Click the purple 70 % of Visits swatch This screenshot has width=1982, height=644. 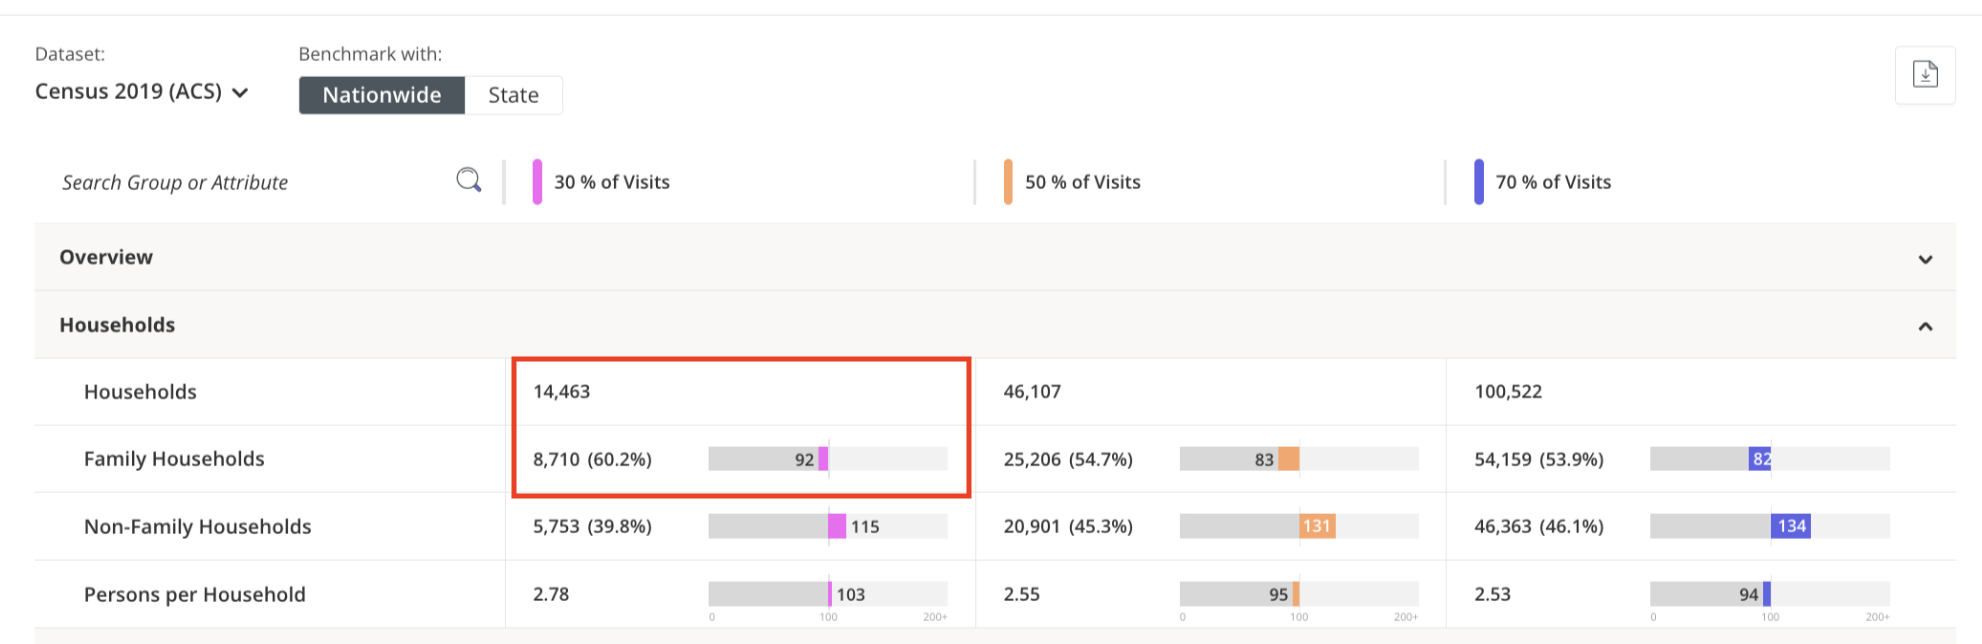coord(1478,182)
